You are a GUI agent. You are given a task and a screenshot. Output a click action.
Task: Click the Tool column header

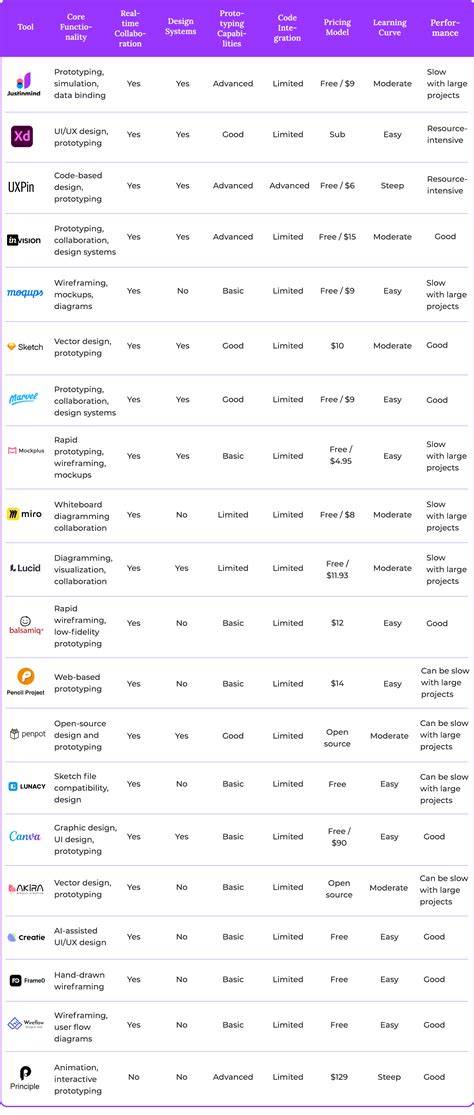point(25,28)
